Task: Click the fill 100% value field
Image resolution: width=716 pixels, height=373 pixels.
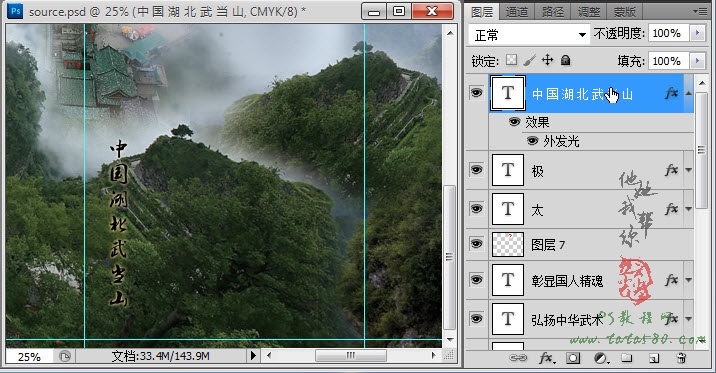Action: [669, 61]
